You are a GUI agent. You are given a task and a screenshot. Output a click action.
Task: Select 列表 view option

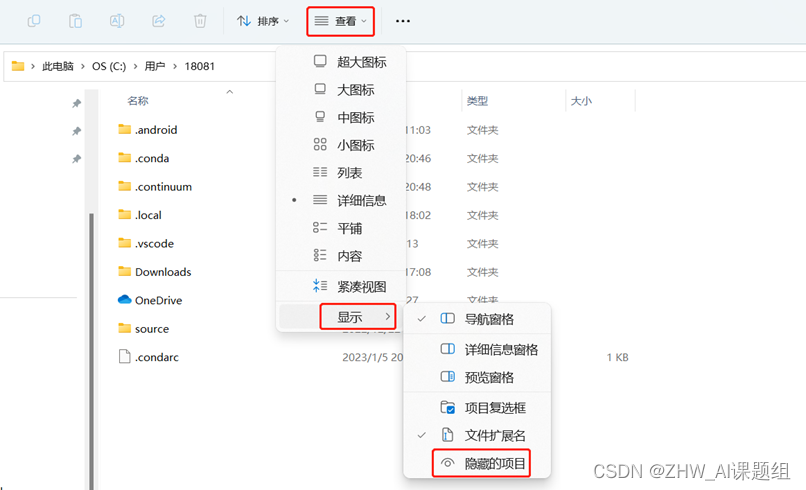tap(341, 173)
